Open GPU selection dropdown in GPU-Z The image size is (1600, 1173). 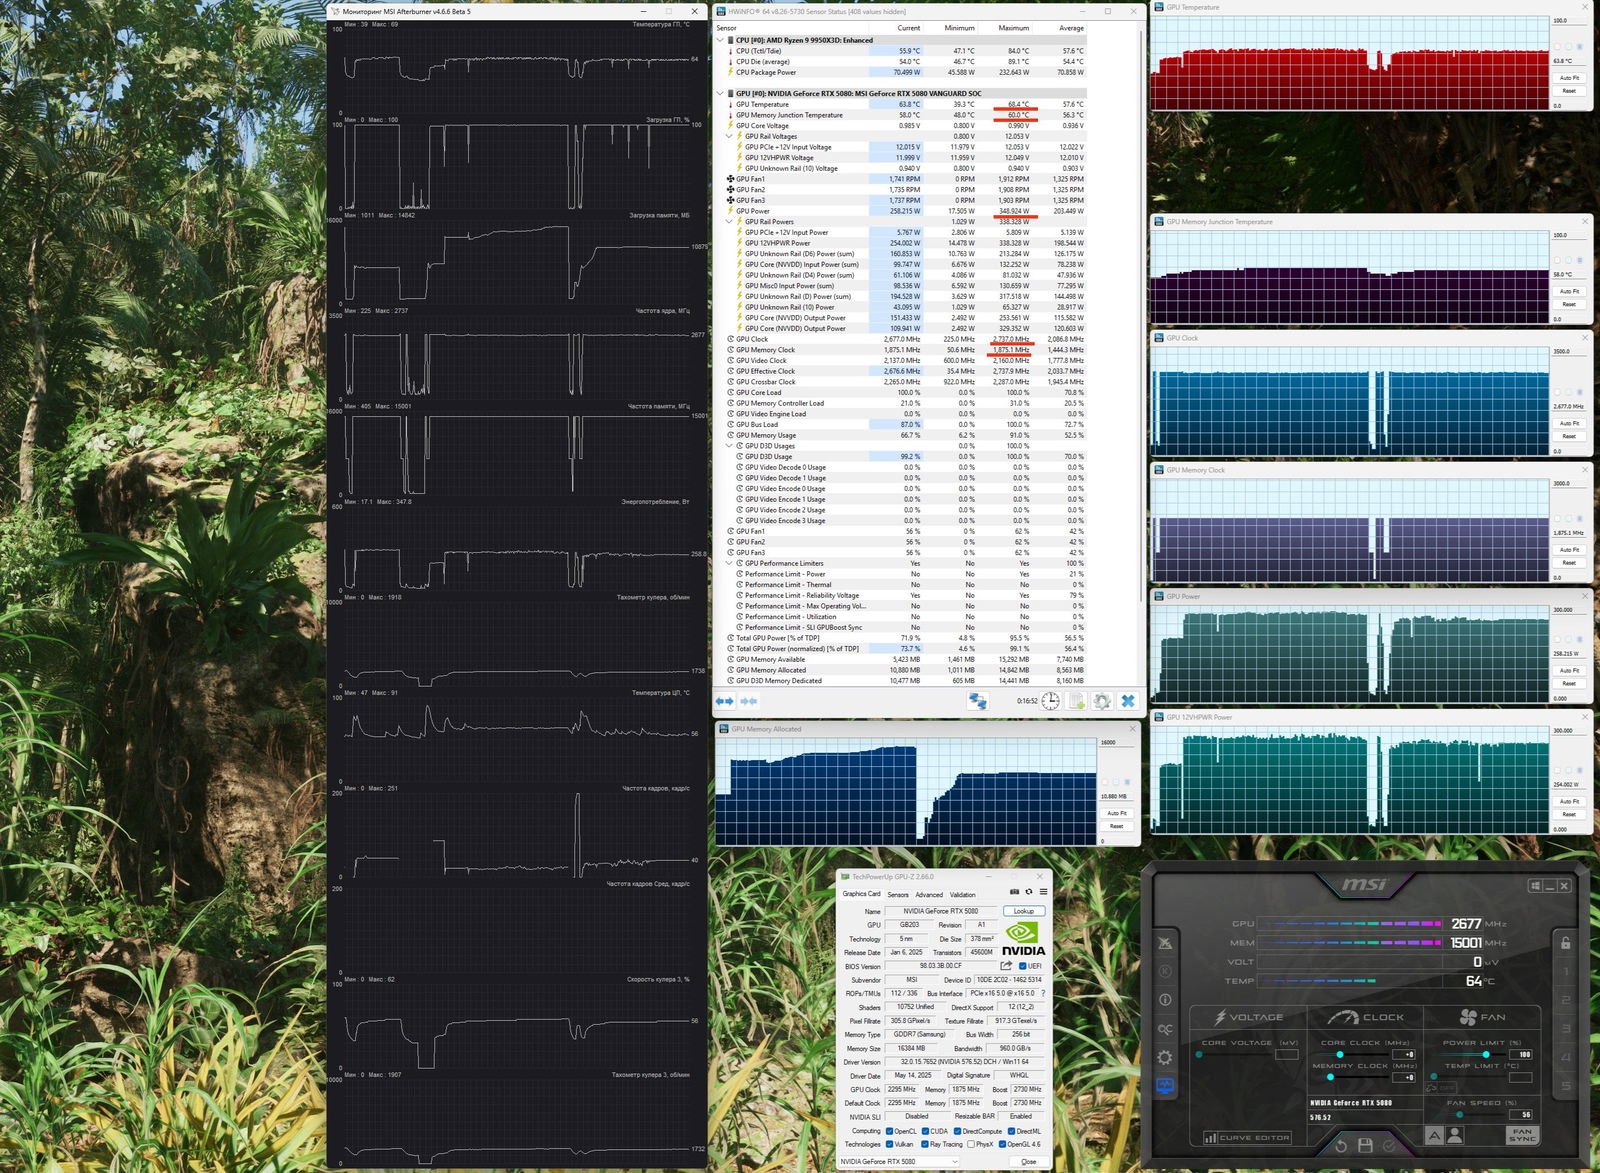[898, 1161]
